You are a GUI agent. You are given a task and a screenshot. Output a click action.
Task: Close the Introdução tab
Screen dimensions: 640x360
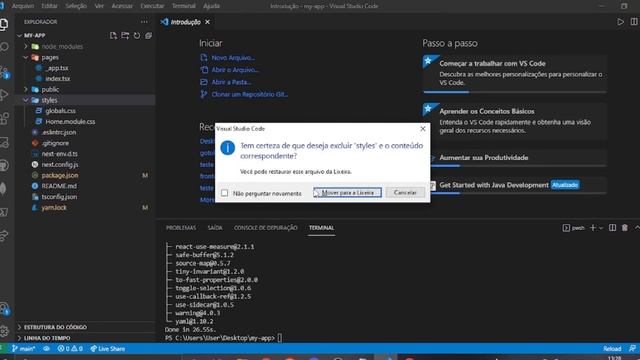207,22
